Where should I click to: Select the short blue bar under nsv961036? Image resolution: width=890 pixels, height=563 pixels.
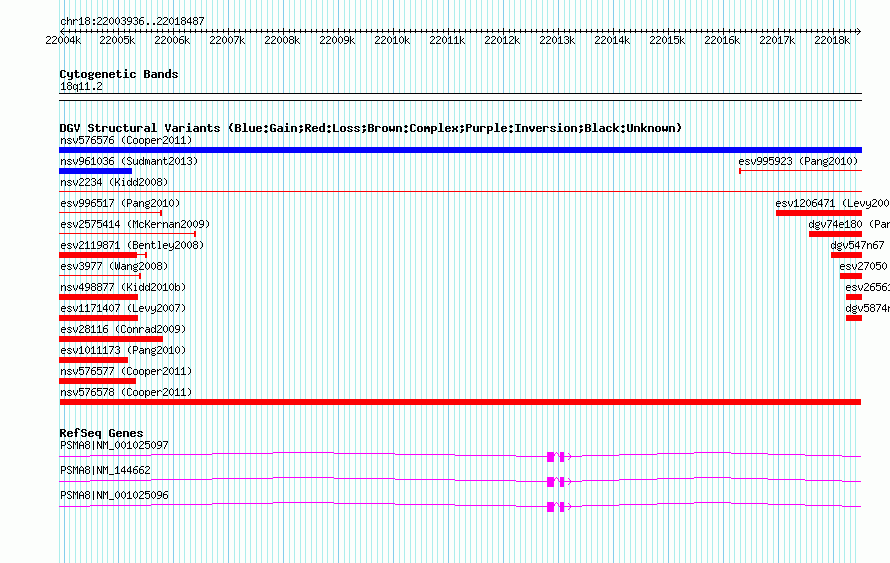(95, 171)
